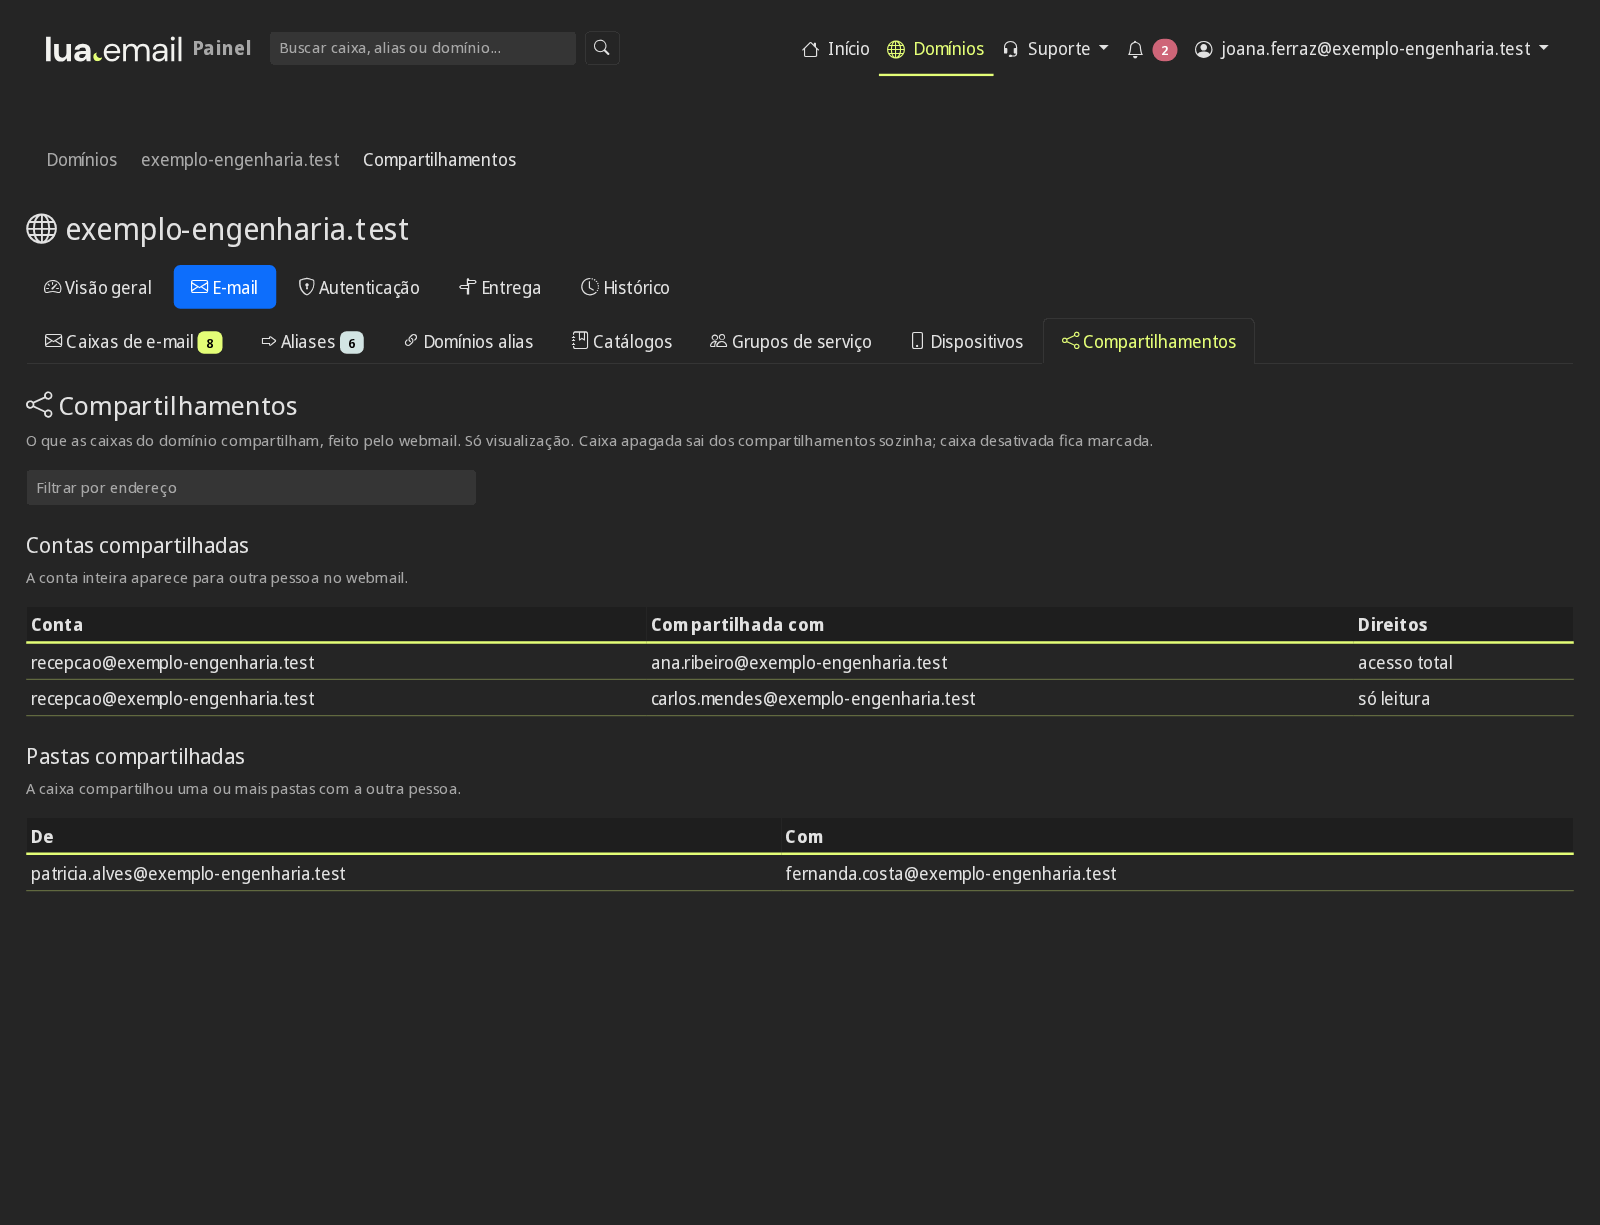Focus Filtrar por endereço field
This screenshot has height=1225, width=1600.
point(251,488)
